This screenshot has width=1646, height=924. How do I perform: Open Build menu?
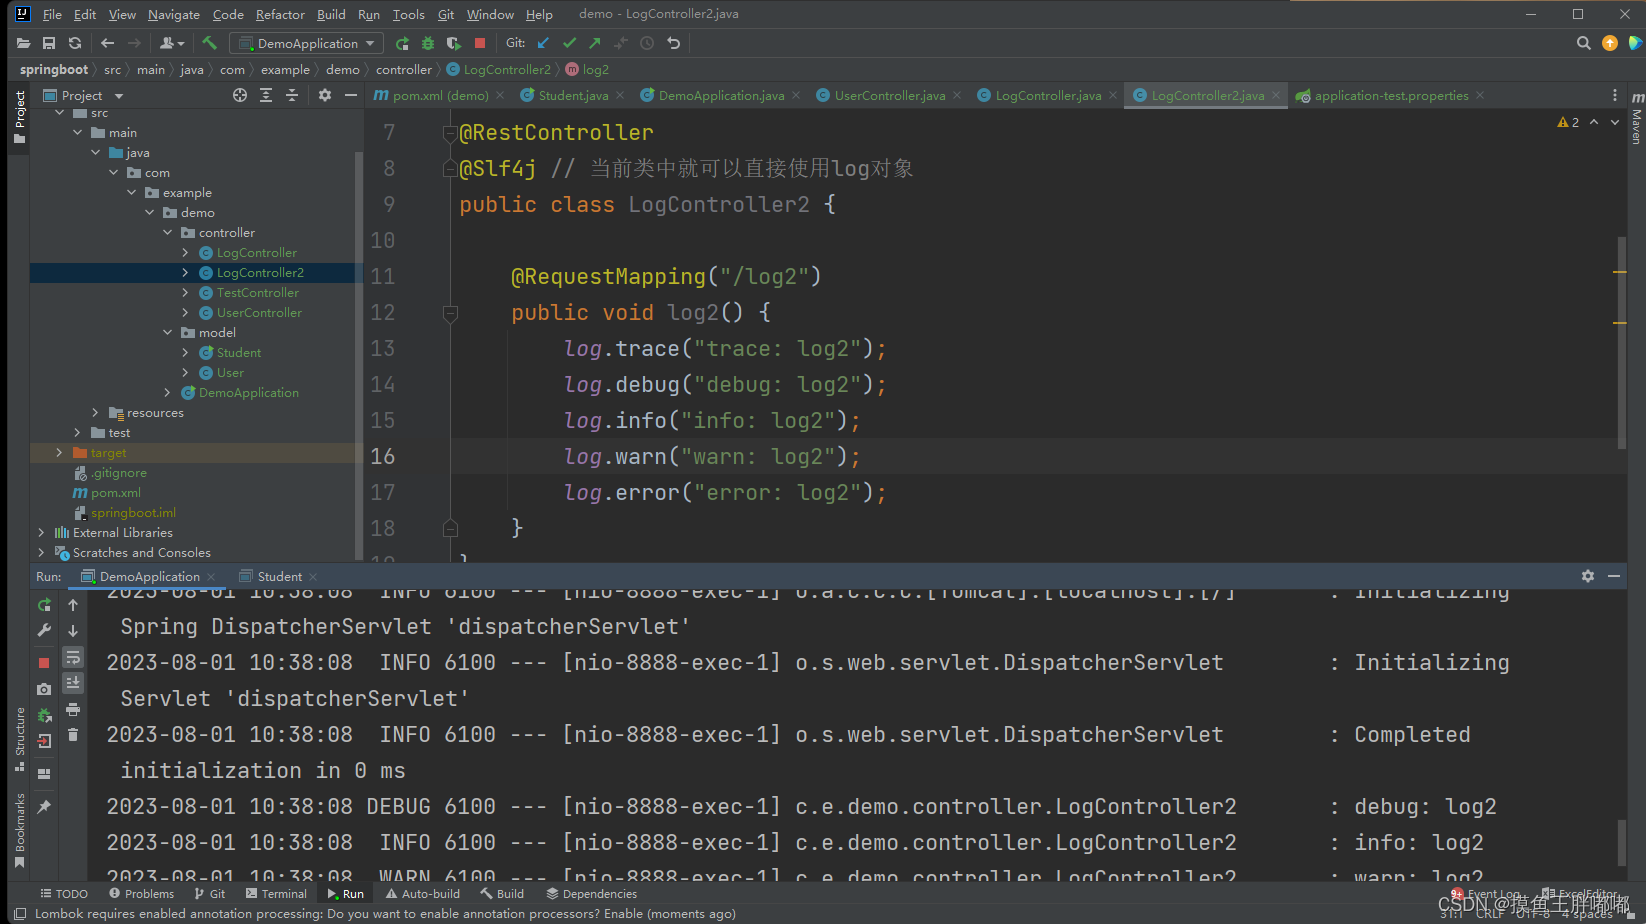(331, 14)
